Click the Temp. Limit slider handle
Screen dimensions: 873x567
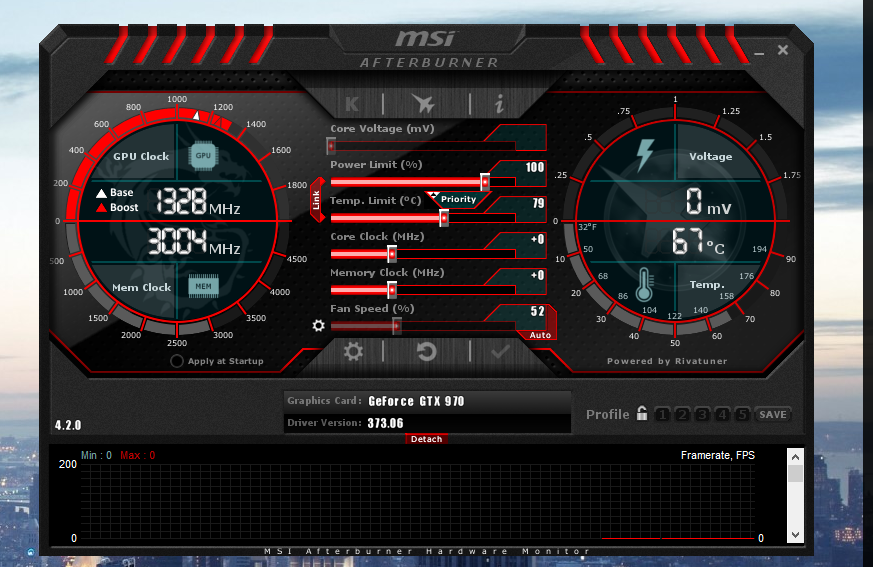(x=444, y=218)
